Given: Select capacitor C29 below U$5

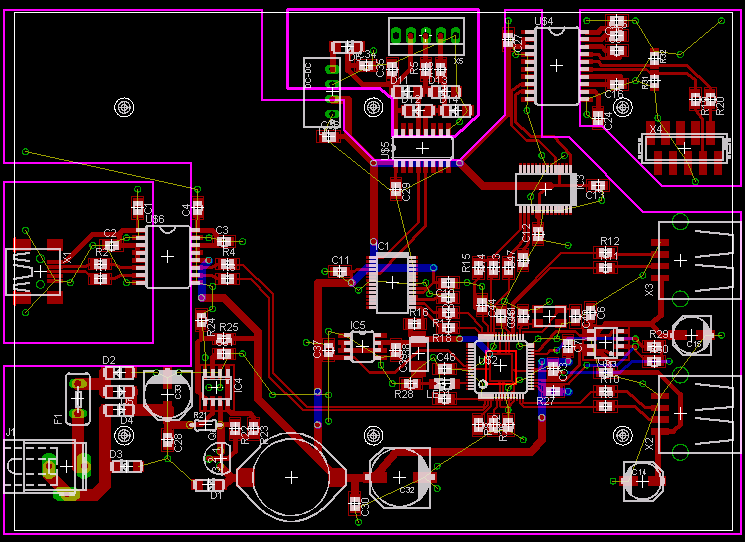Looking at the screenshot, I should tap(396, 190).
